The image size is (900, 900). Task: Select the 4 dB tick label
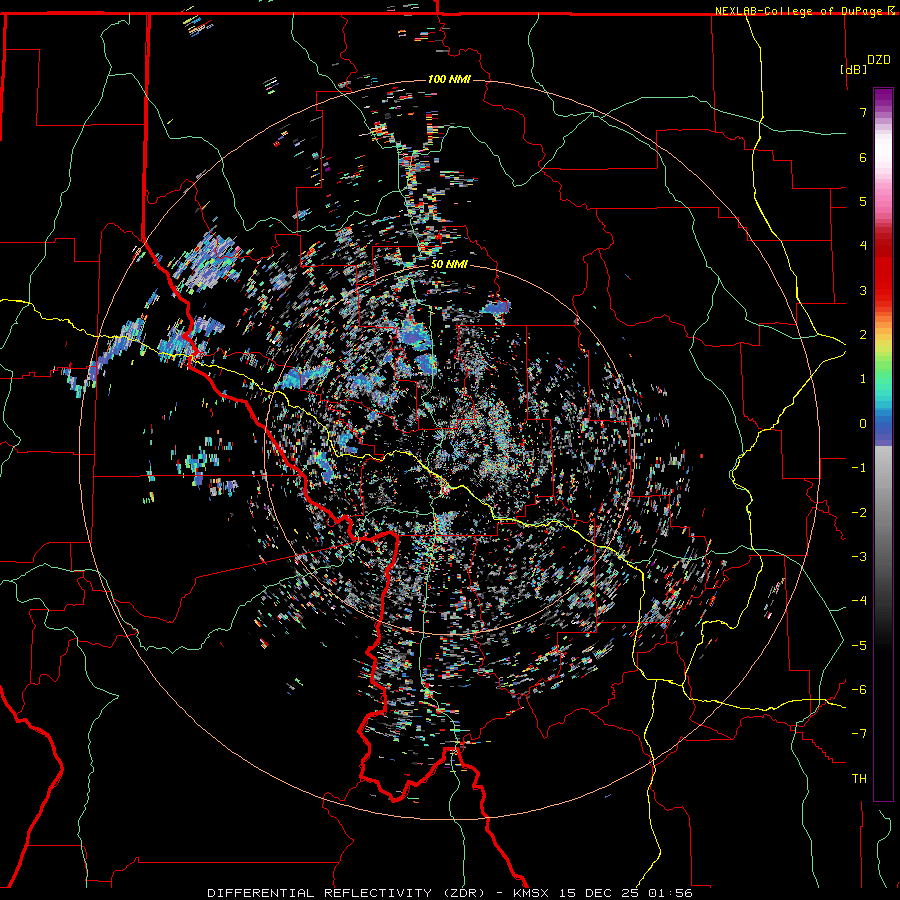(863, 246)
